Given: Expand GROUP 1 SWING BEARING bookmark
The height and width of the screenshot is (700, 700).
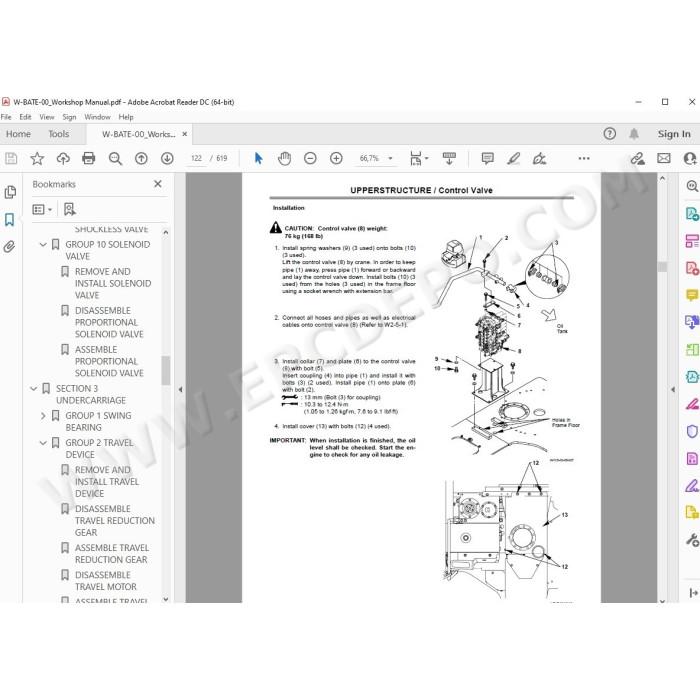Looking at the screenshot, I should point(43,416).
